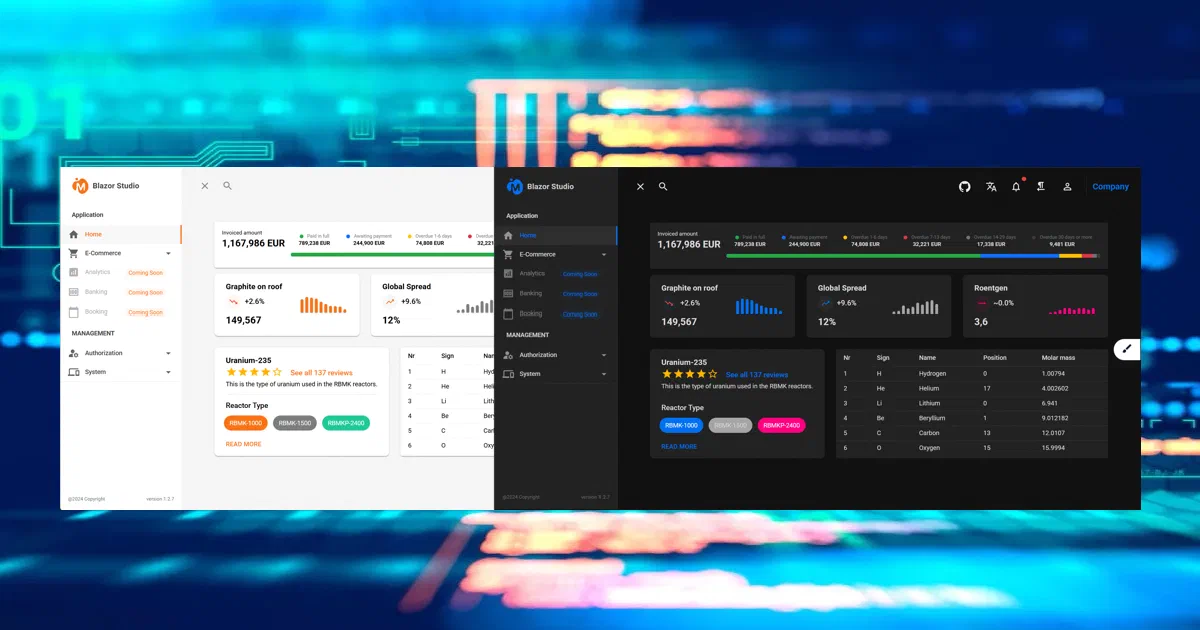Click Hydrogen cell in dark window table
The height and width of the screenshot is (630, 1200).
(932, 373)
